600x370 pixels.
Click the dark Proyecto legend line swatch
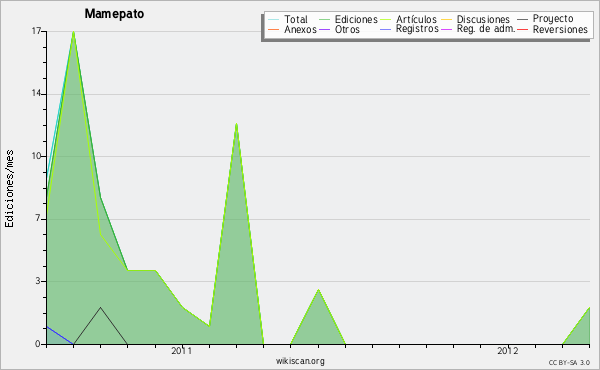522,19
